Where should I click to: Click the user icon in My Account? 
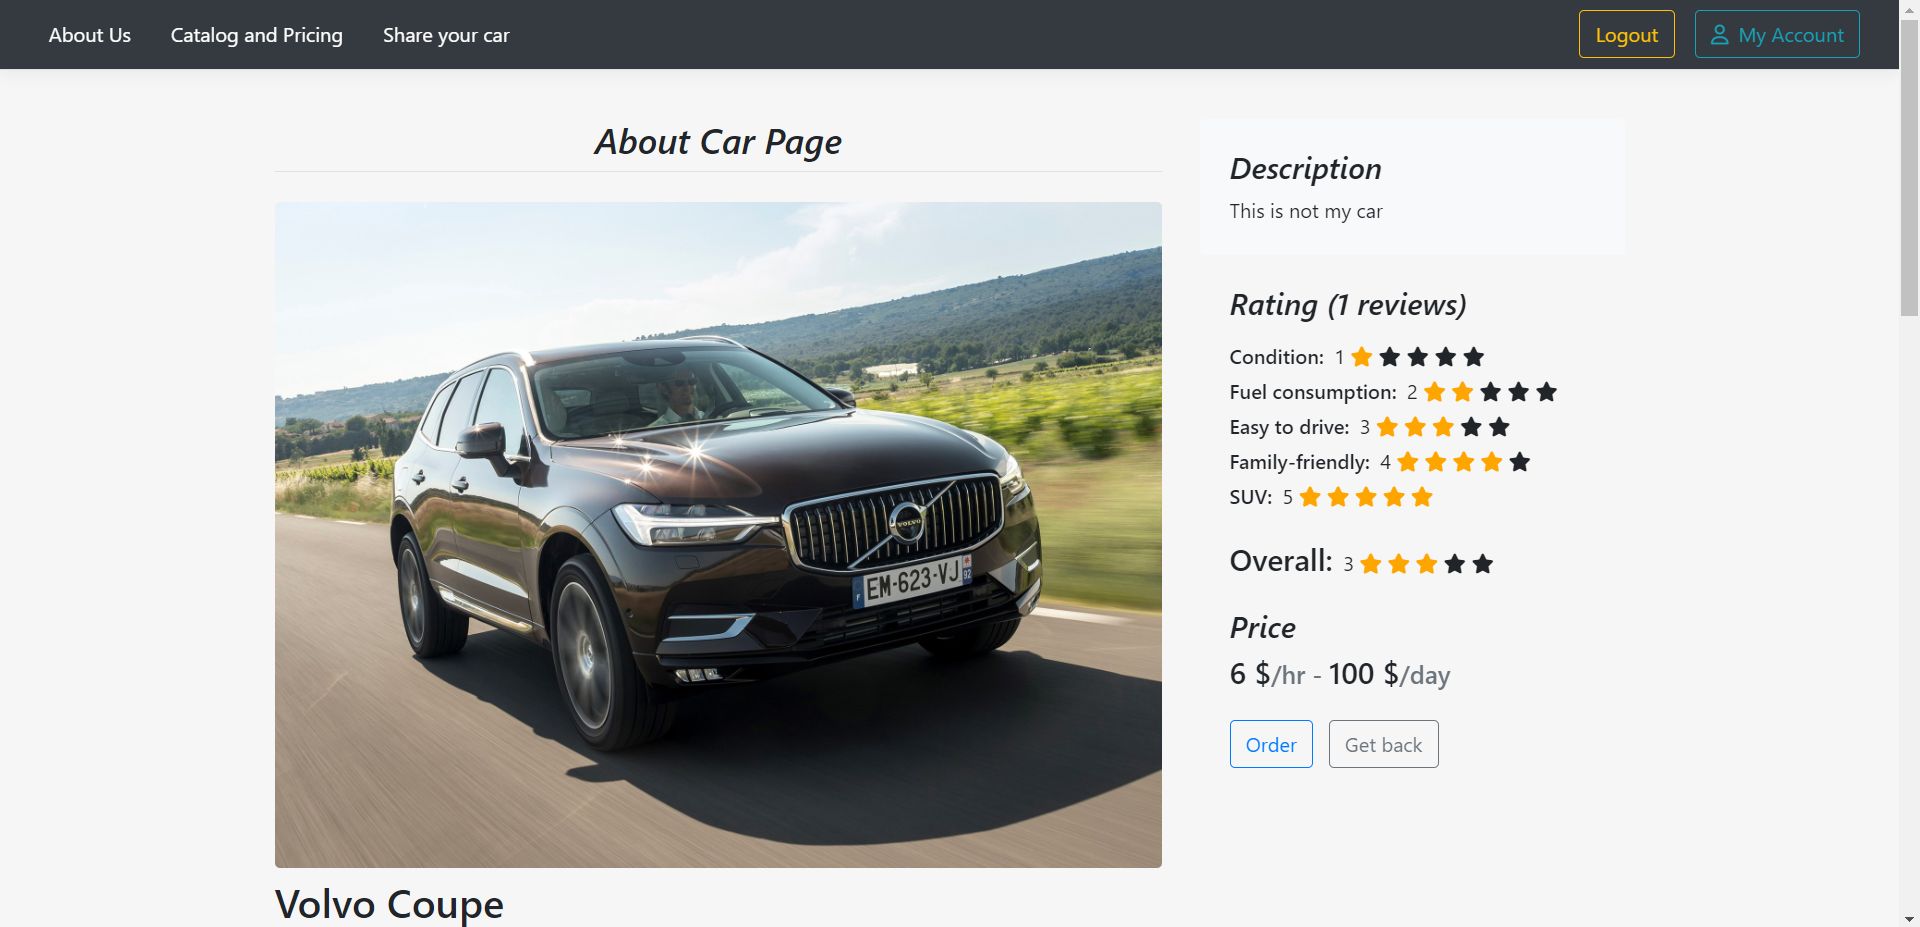[x=1719, y=35]
